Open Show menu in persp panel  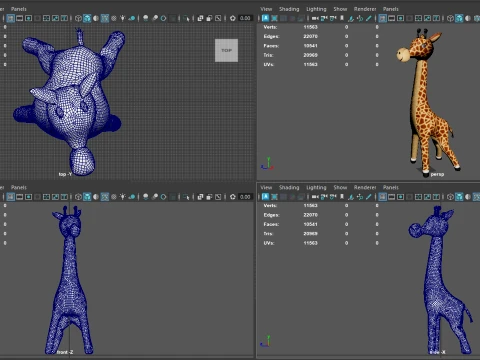[340, 9]
